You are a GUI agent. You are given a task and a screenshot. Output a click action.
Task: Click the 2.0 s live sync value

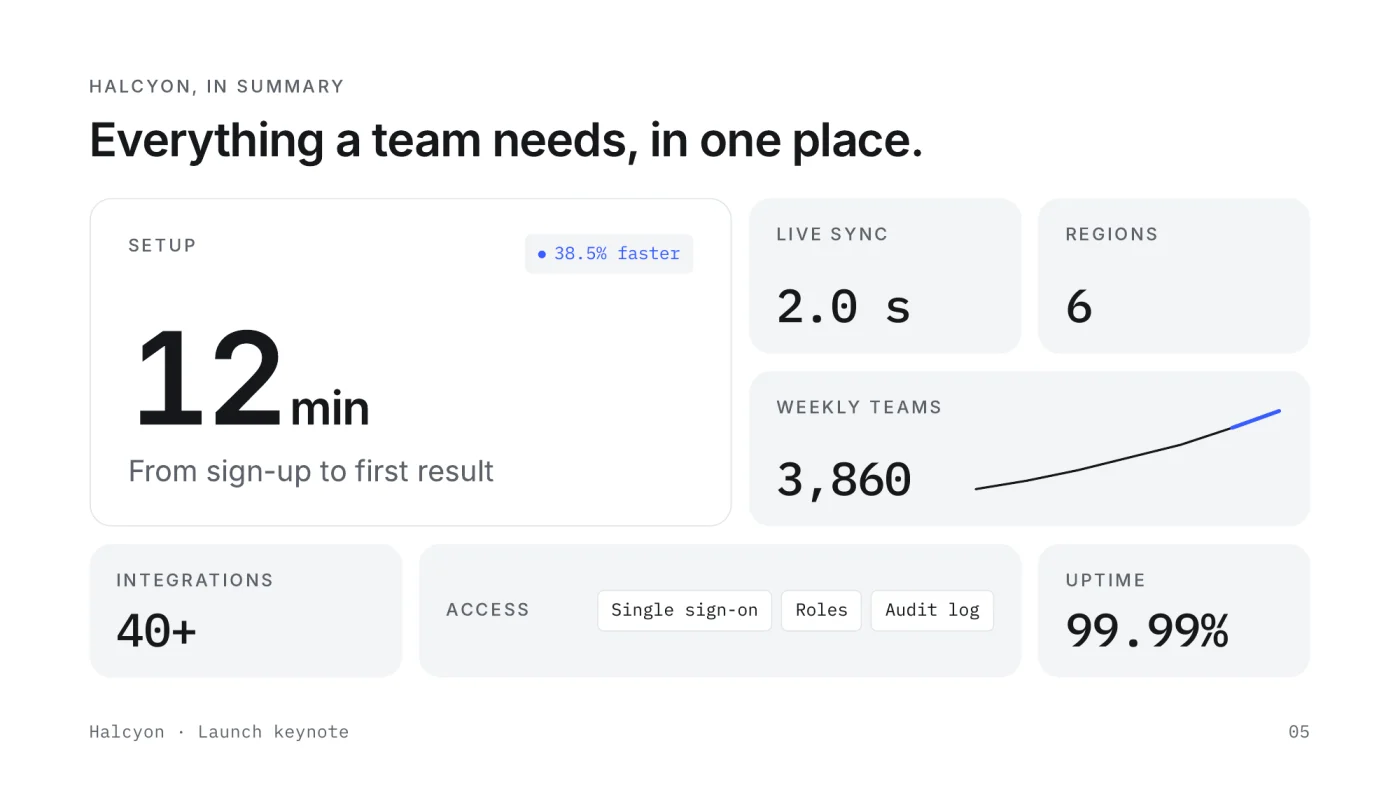click(x=844, y=306)
